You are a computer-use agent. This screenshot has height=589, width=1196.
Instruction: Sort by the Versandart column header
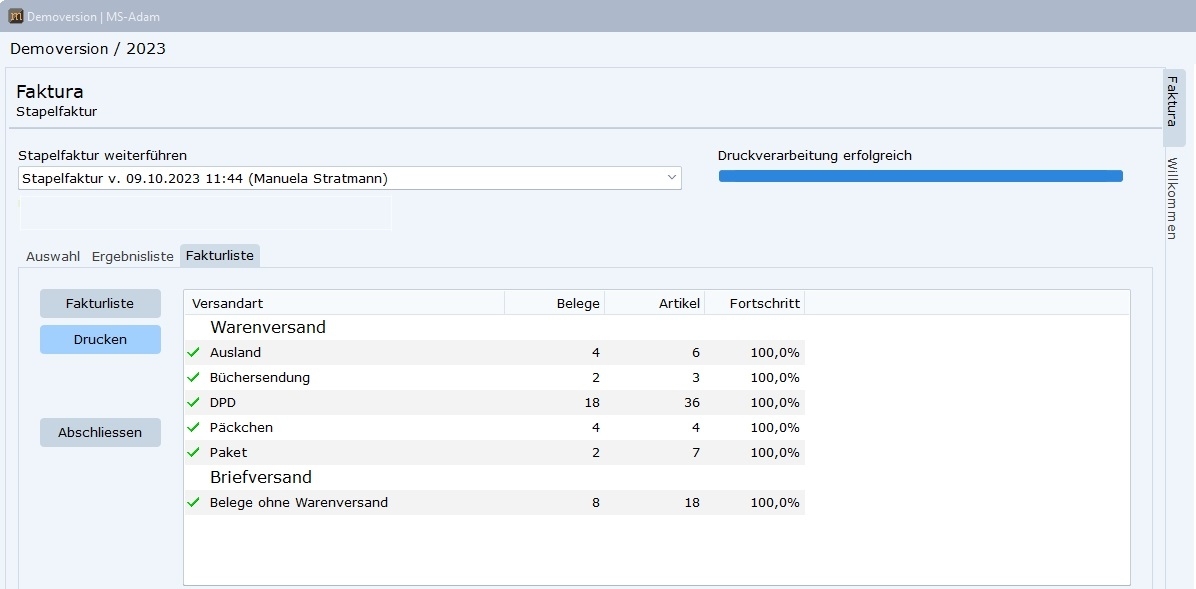(344, 303)
